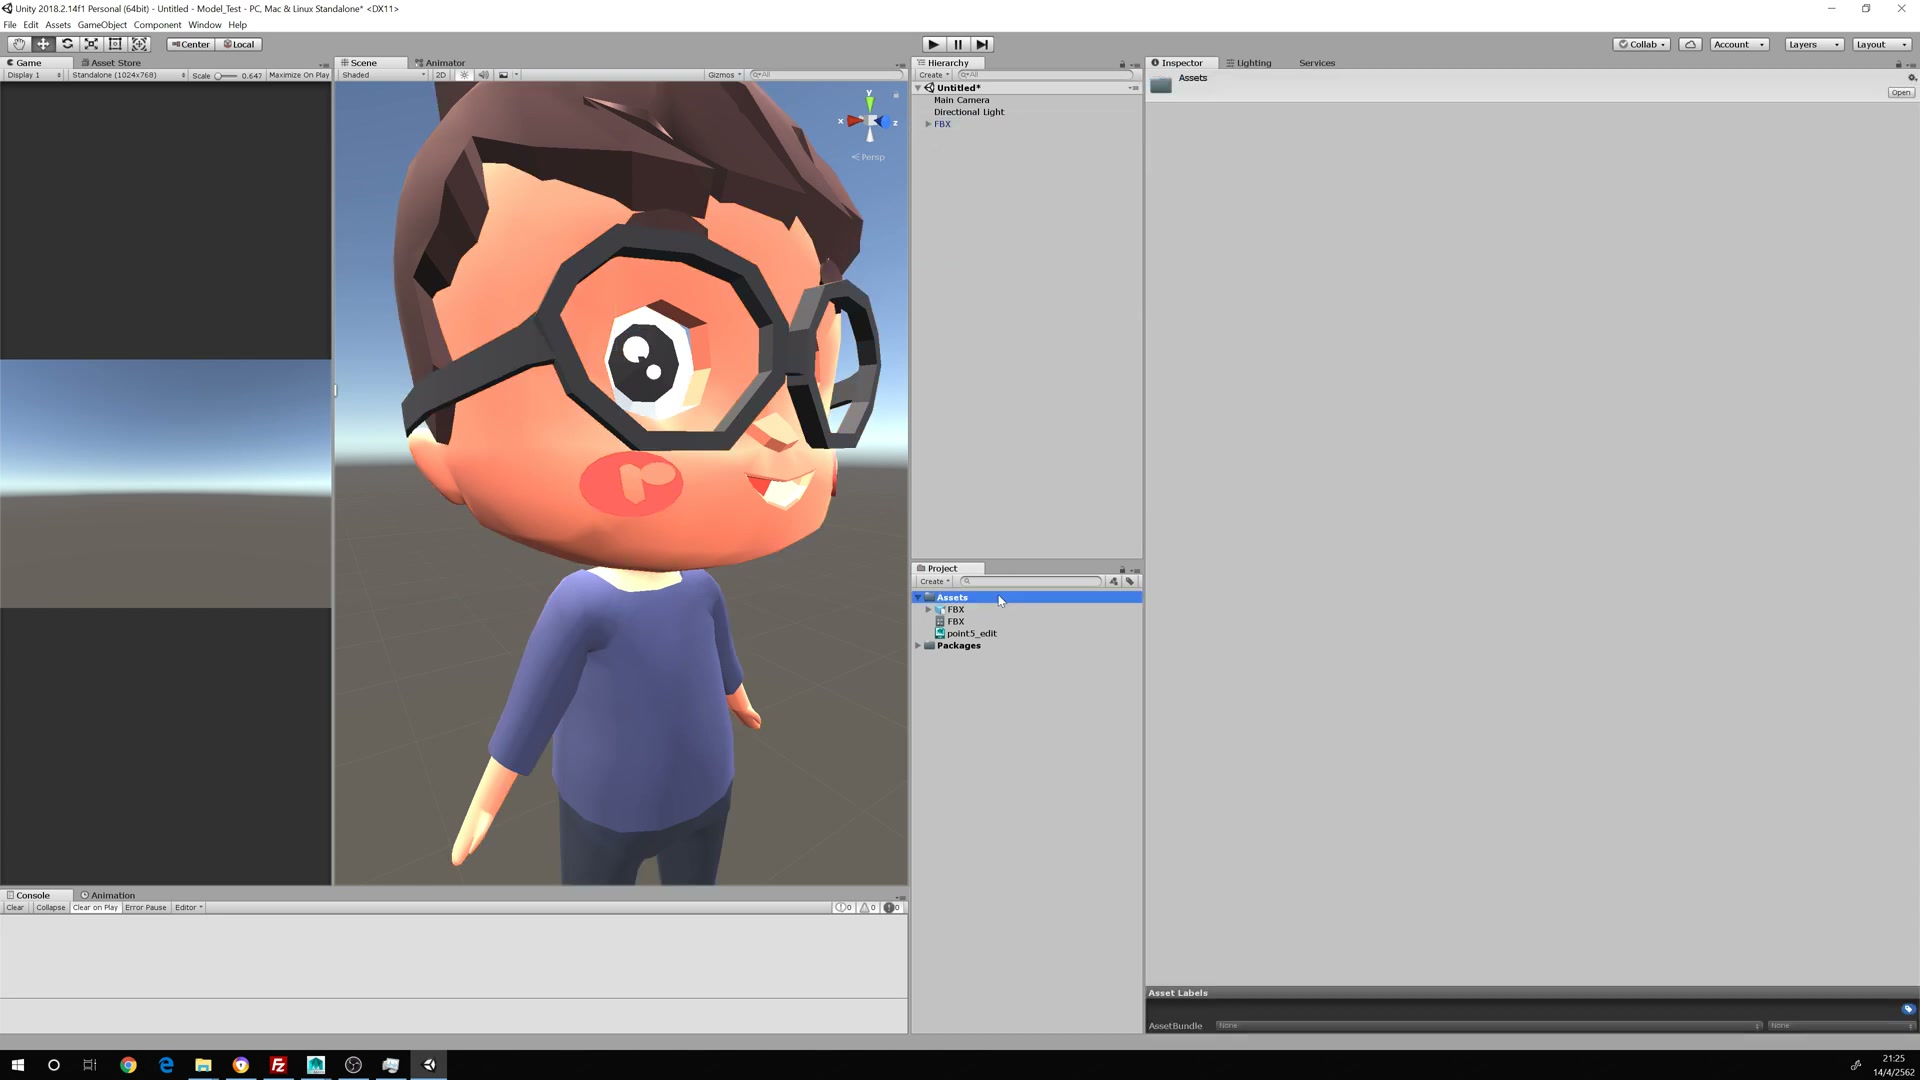Toggle Local/Global handle rotation
Screen dimensions: 1920x1080
[x=239, y=44]
